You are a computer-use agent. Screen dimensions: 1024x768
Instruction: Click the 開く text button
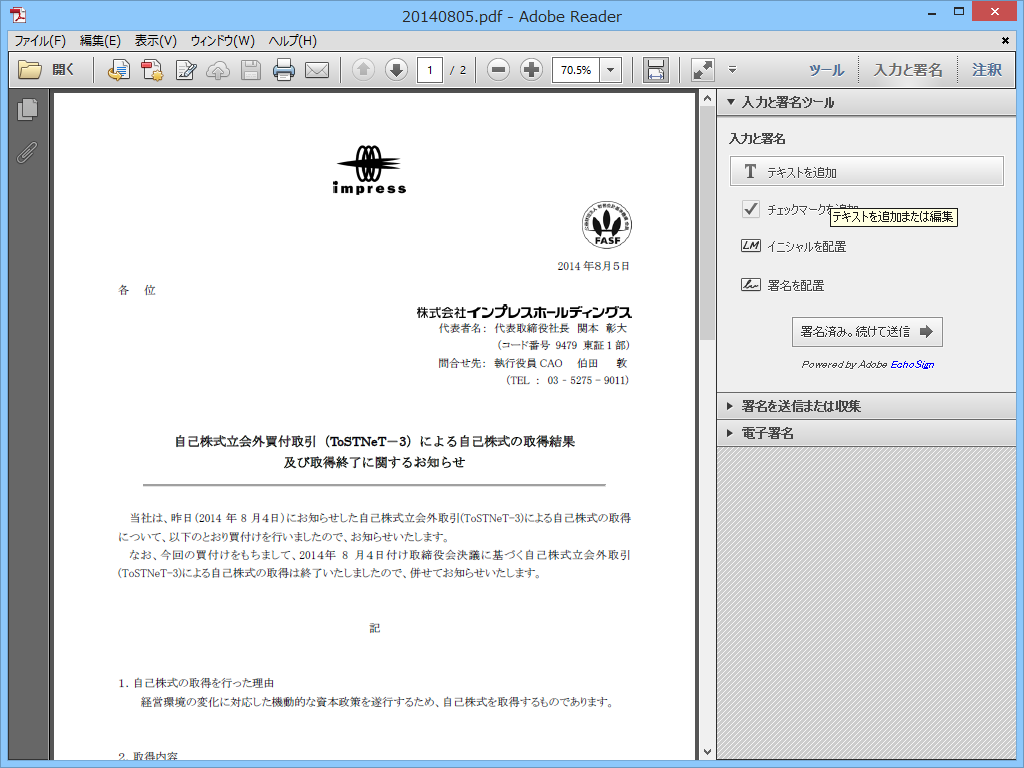[x=63, y=69]
